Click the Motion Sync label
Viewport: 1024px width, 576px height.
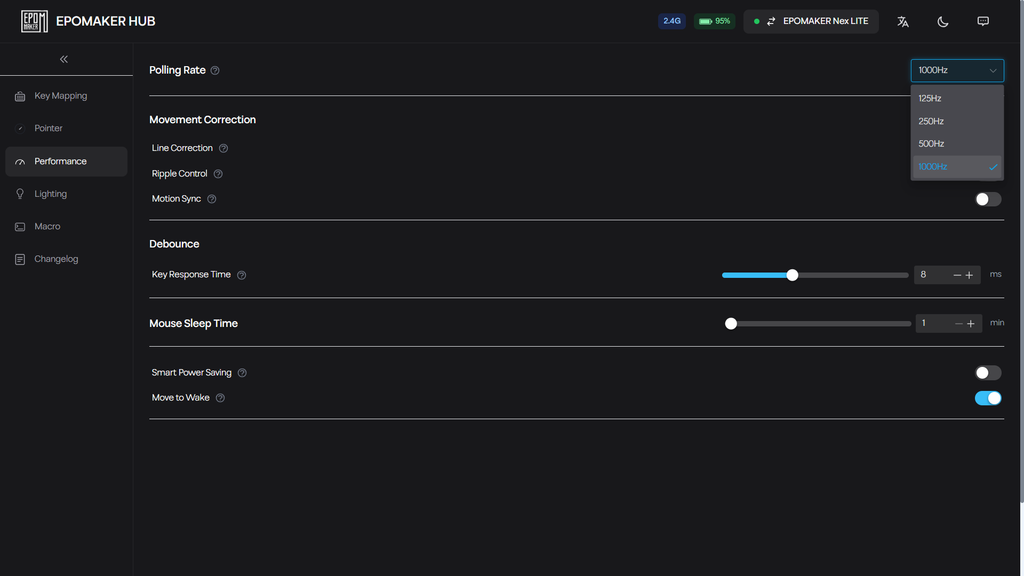point(176,199)
